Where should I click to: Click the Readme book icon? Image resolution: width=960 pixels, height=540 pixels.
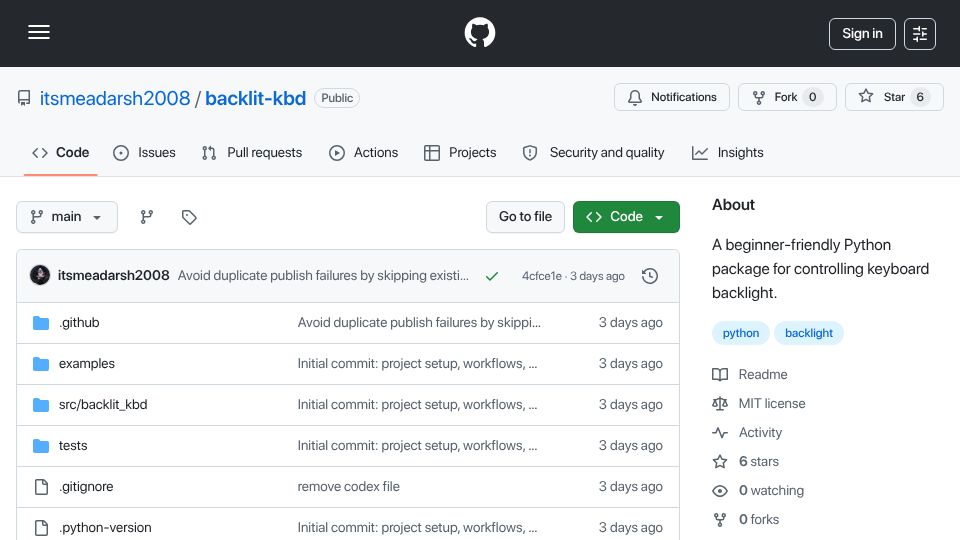[720, 374]
